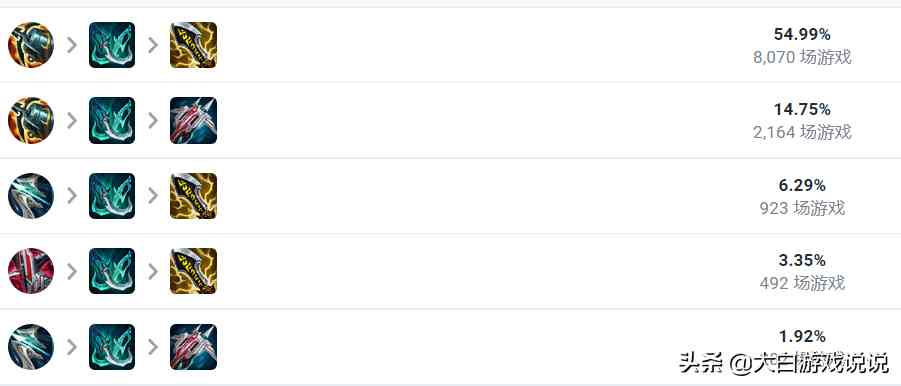Viewport: 901px width, 386px height.
Task: Click the gray-teal round item in the 6.29% row
Action: [31, 196]
